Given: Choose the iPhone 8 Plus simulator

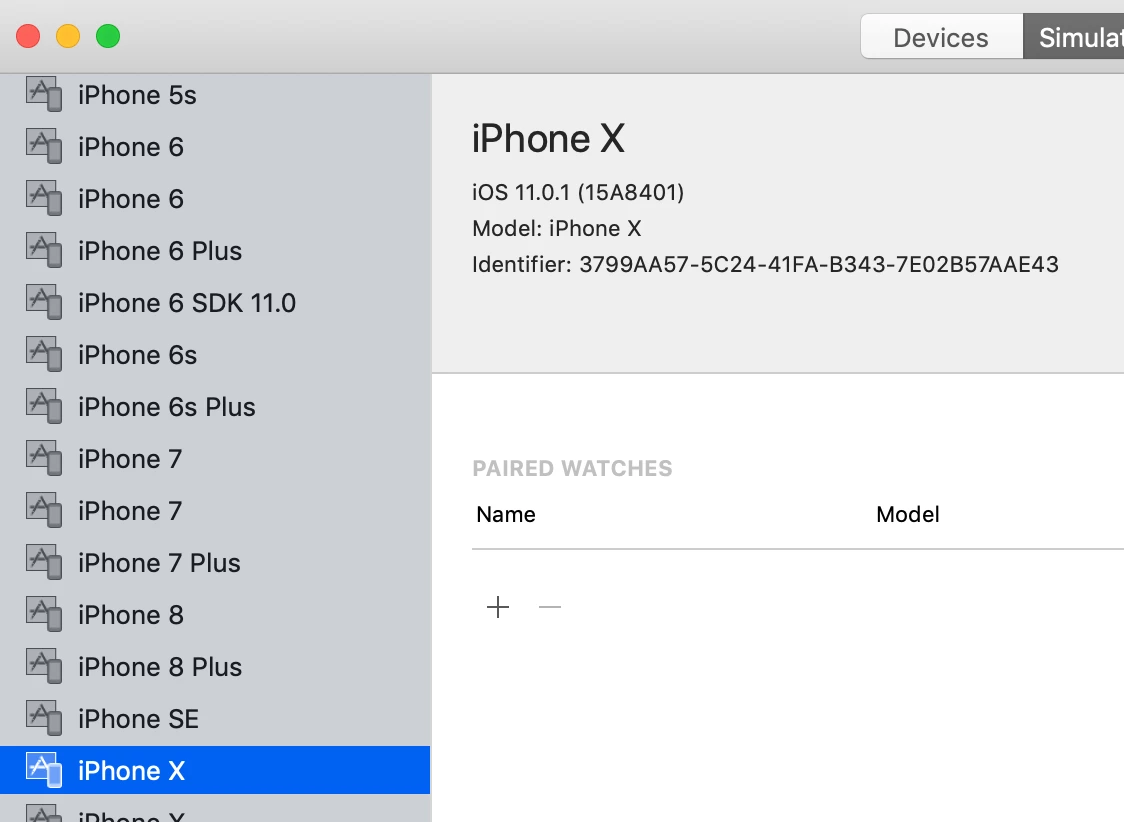Looking at the screenshot, I should coord(215,666).
